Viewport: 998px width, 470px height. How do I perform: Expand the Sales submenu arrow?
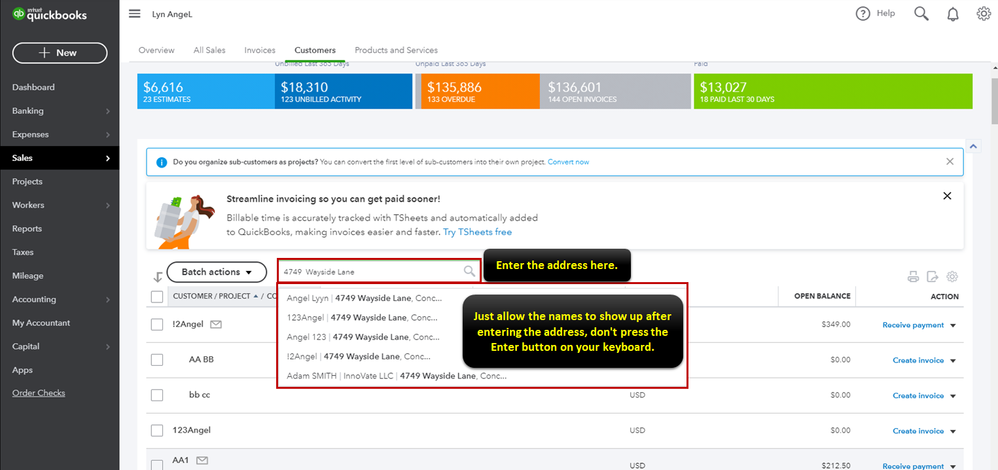coord(108,159)
